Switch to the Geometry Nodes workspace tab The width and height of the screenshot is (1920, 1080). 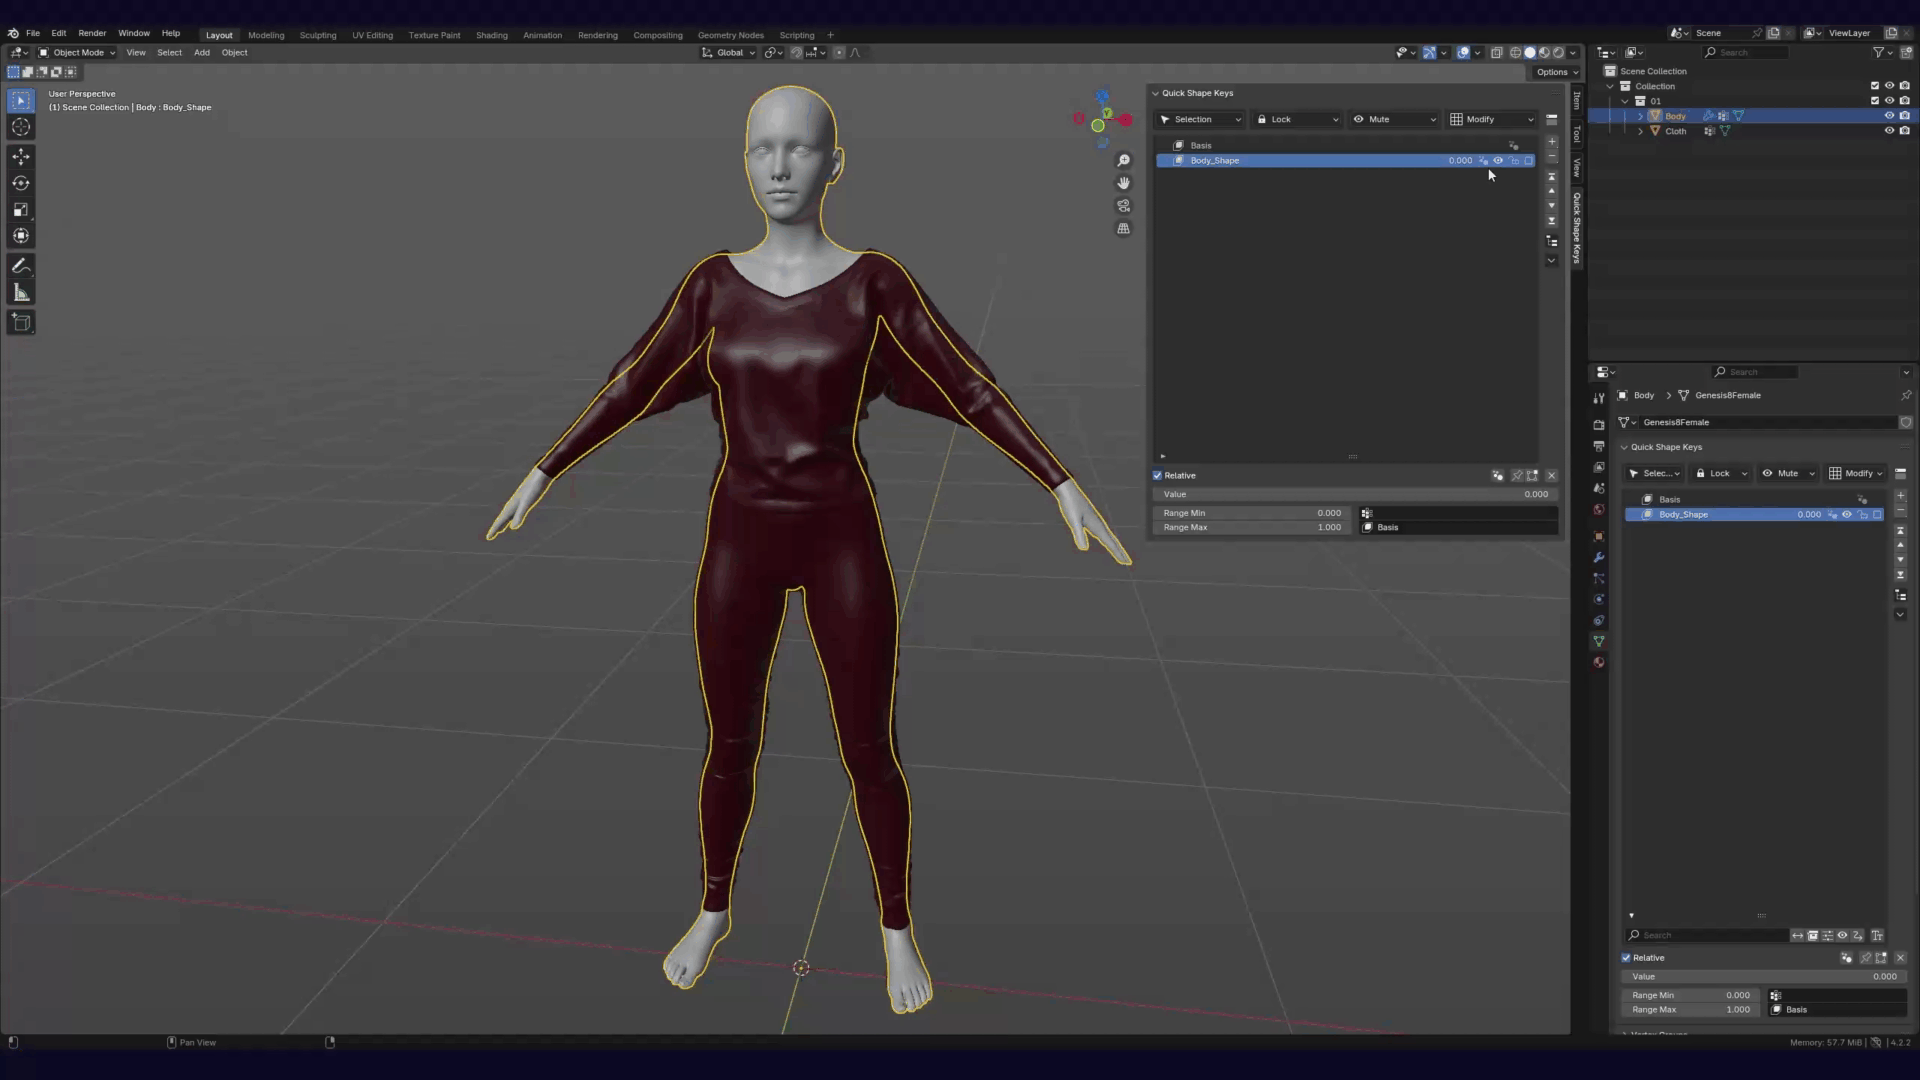pos(731,35)
